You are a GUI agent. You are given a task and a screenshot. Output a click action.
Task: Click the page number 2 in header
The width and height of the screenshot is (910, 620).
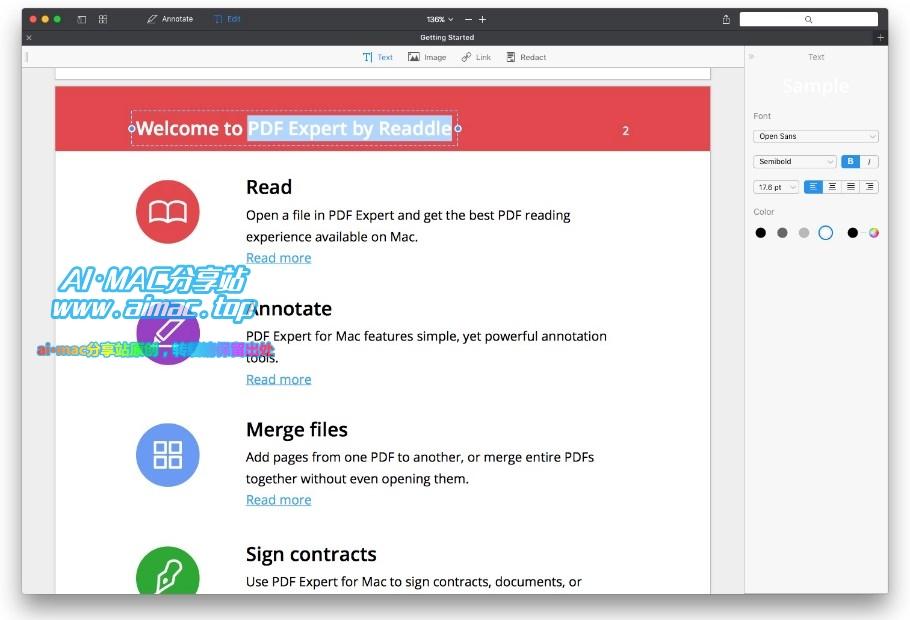[626, 131]
